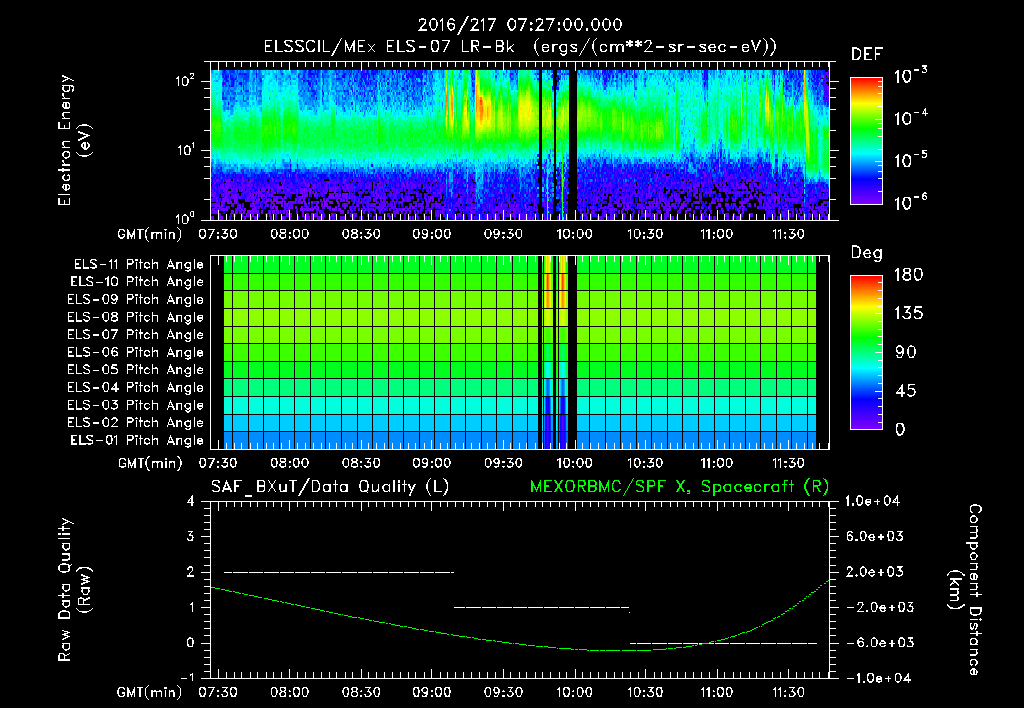
Task: Select the ELS-02 Pitch Angle row label
Action: [136, 423]
